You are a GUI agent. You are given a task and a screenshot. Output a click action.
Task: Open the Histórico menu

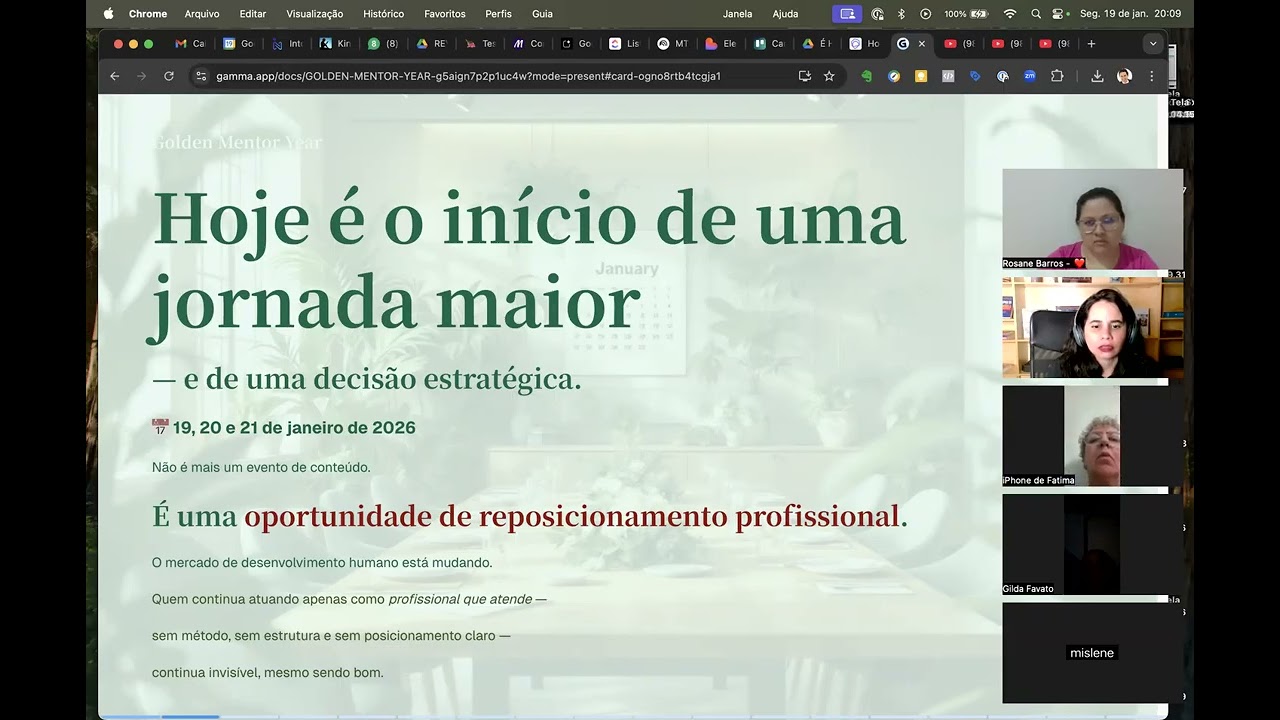click(x=384, y=14)
